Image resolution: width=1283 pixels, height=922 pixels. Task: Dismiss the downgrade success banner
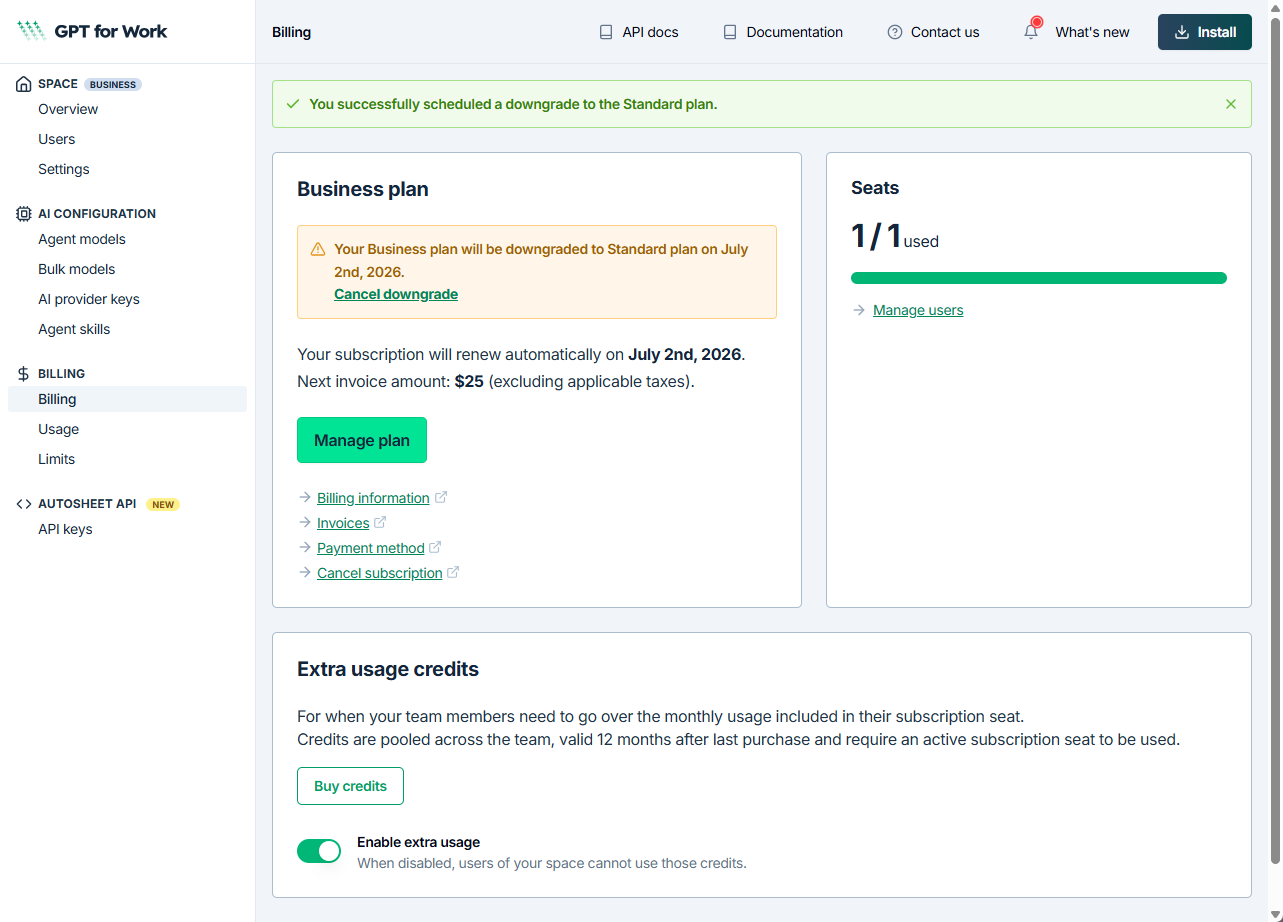pos(1231,104)
